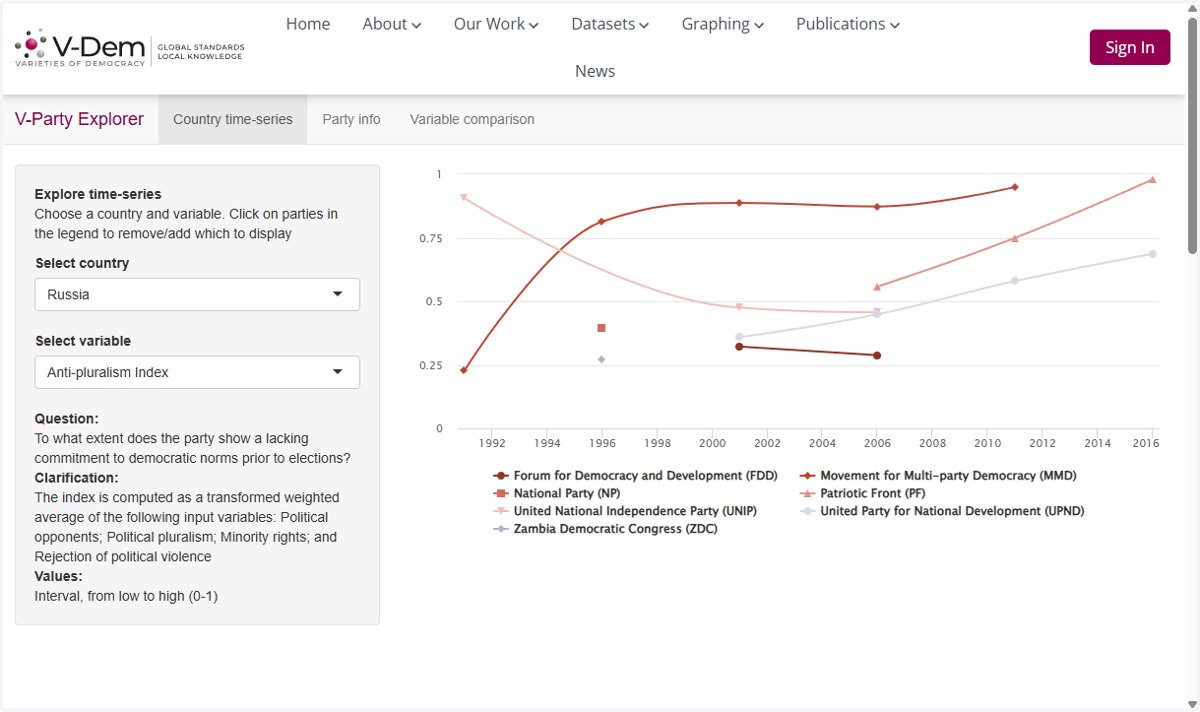
Task: Click the UPND data point at 2016
Action: pyautogui.click(x=1153, y=254)
